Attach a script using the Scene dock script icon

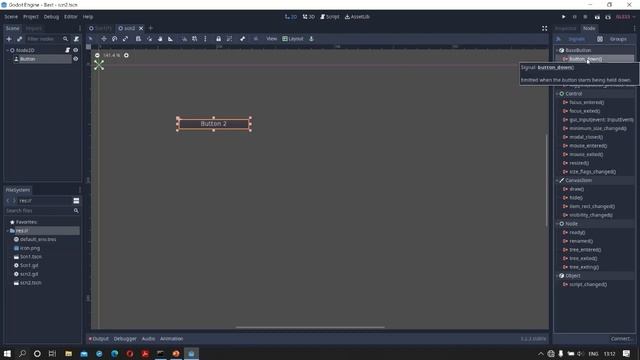[76, 39]
